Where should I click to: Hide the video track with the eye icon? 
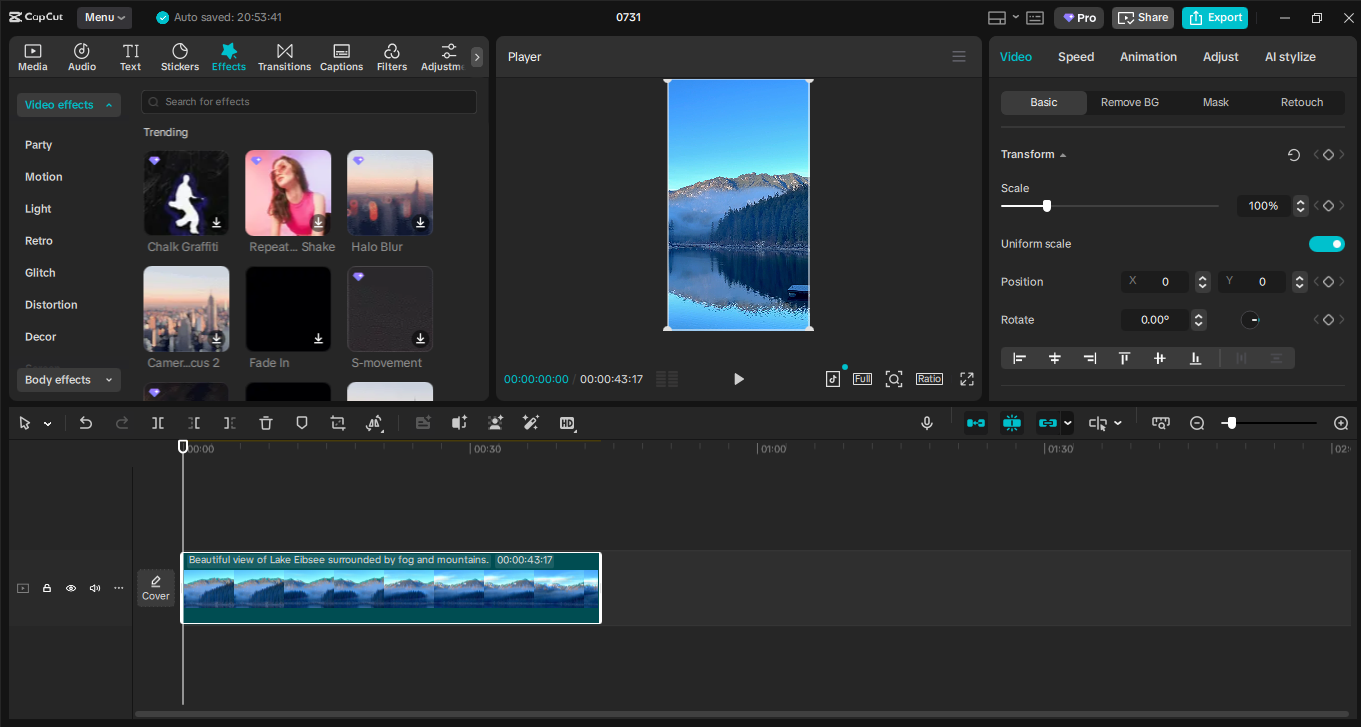70,588
